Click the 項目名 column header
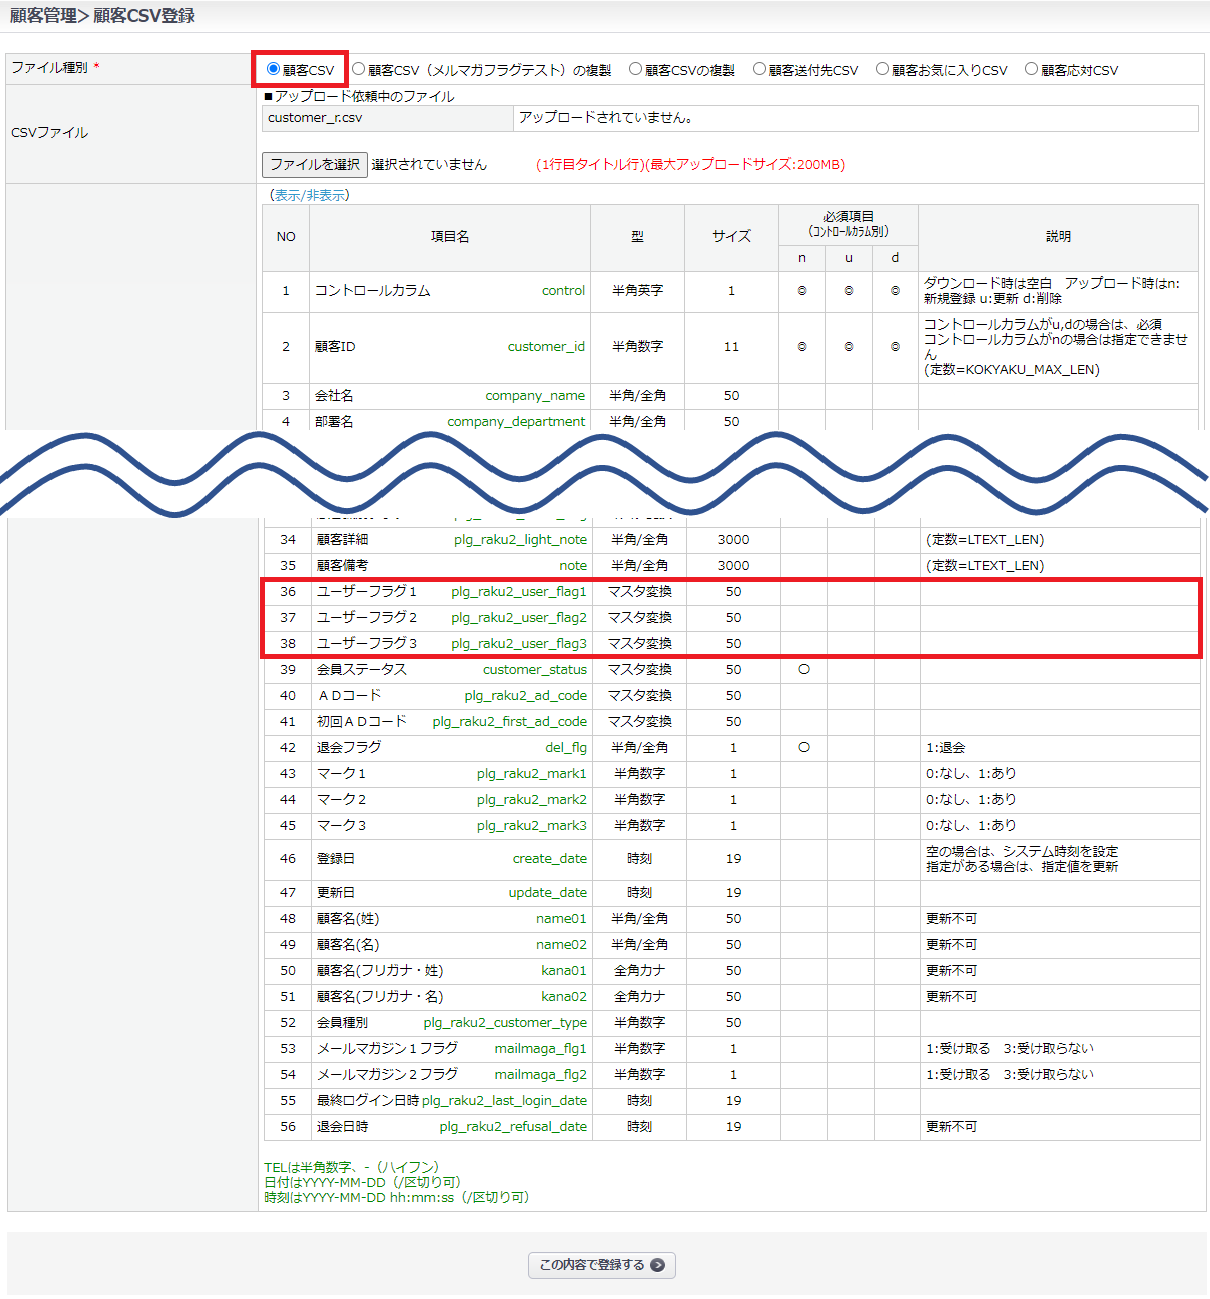1210x1299 pixels. click(450, 237)
